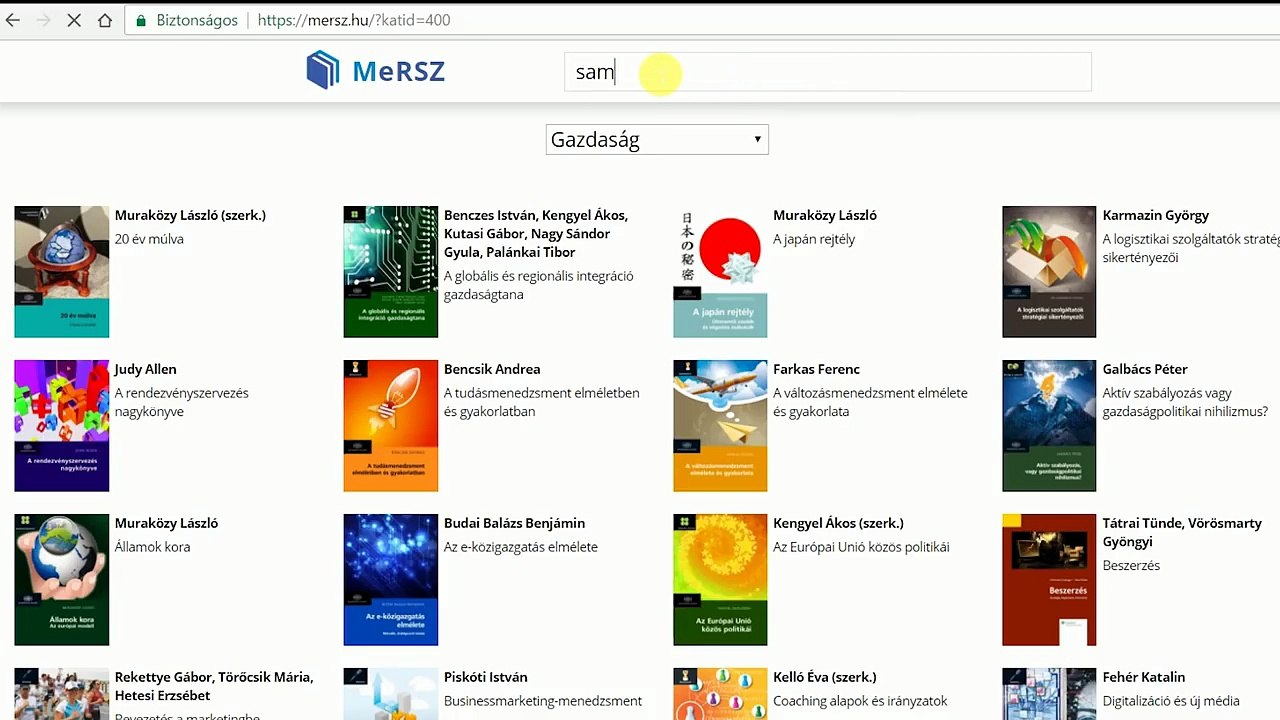The width and height of the screenshot is (1280, 720).
Task: Click author 'Tátrai Tünde, Vörösmarty Gyöngyi'
Action: pos(1182,532)
